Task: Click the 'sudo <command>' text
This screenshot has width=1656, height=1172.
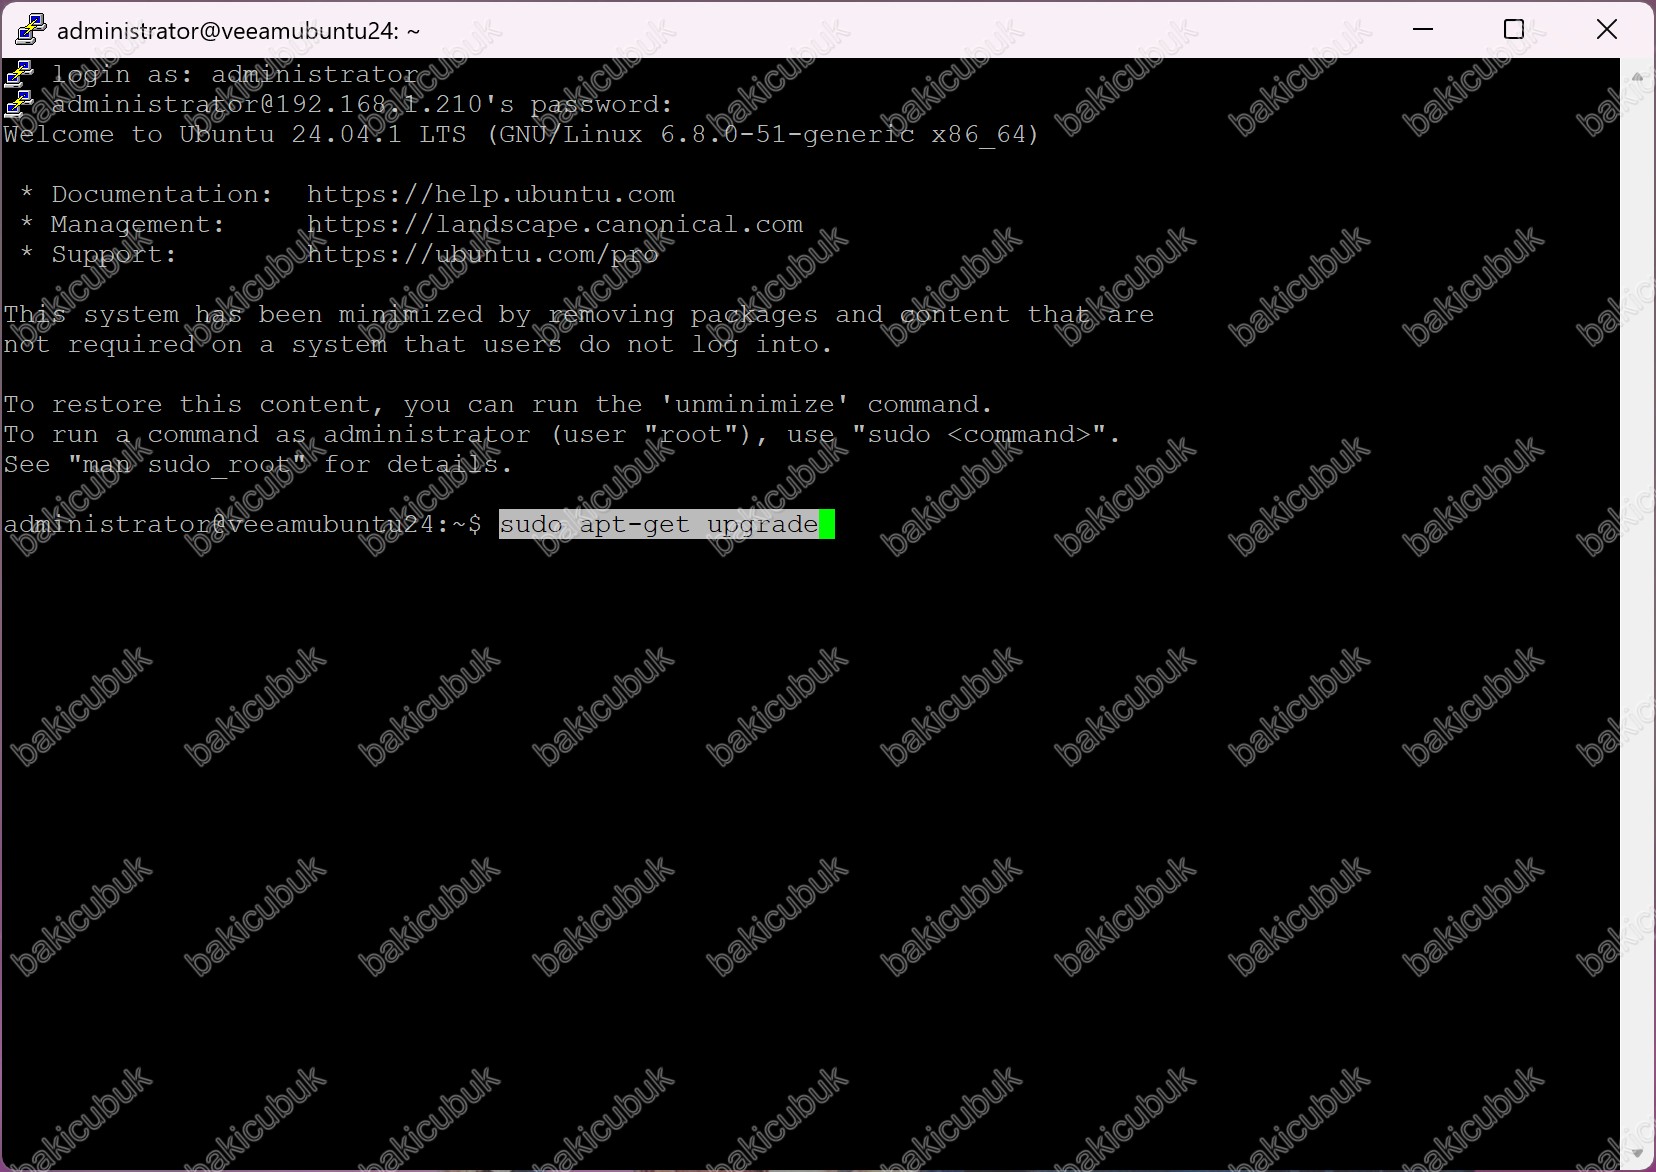Action: pyautogui.click(x=979, y=434)
